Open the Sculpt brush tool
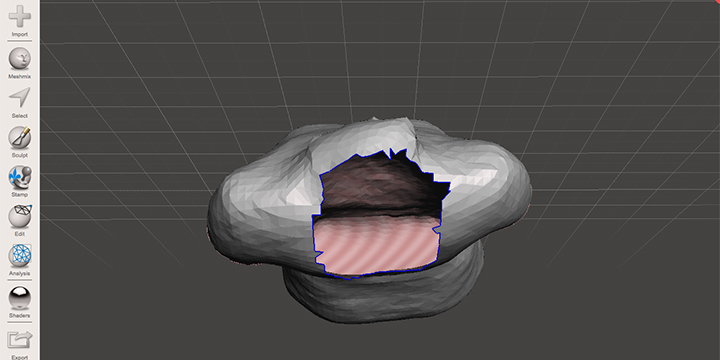Viewport: 720px width, 360px height. [x=20, y=141]
